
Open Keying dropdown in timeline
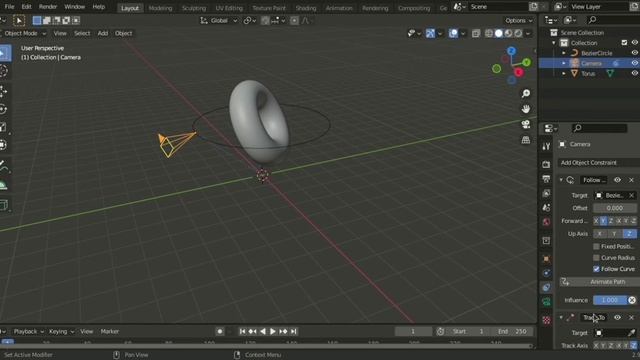click(61, 331)
